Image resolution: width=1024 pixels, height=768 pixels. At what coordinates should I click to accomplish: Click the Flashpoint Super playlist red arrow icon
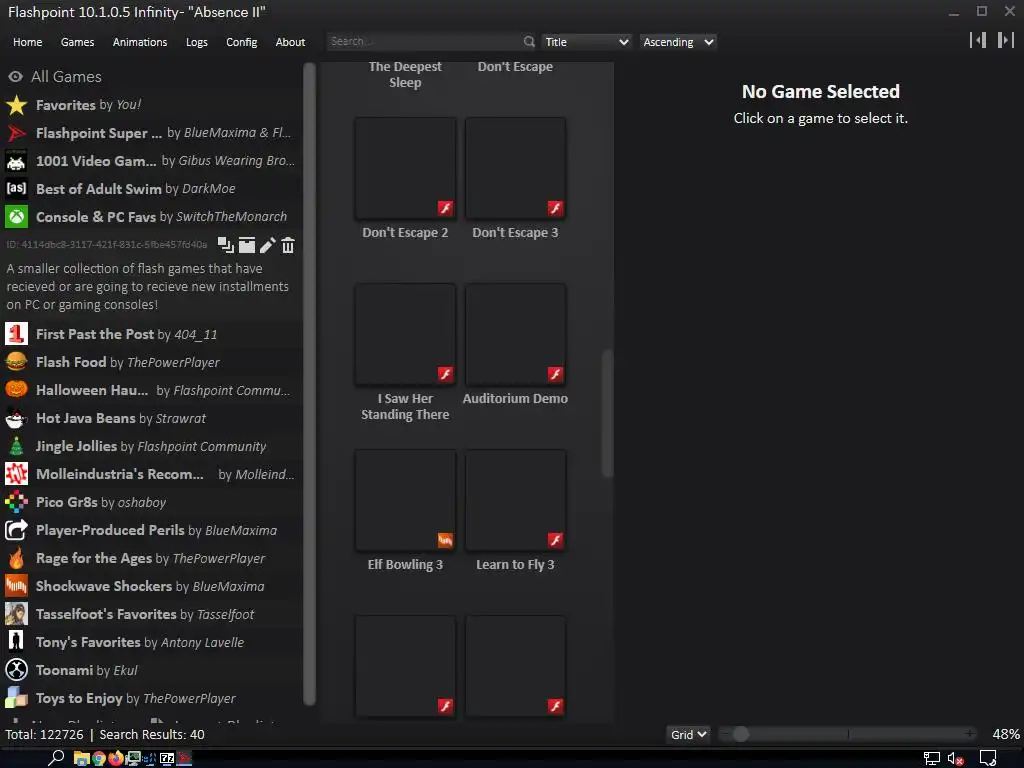point(16,133)
